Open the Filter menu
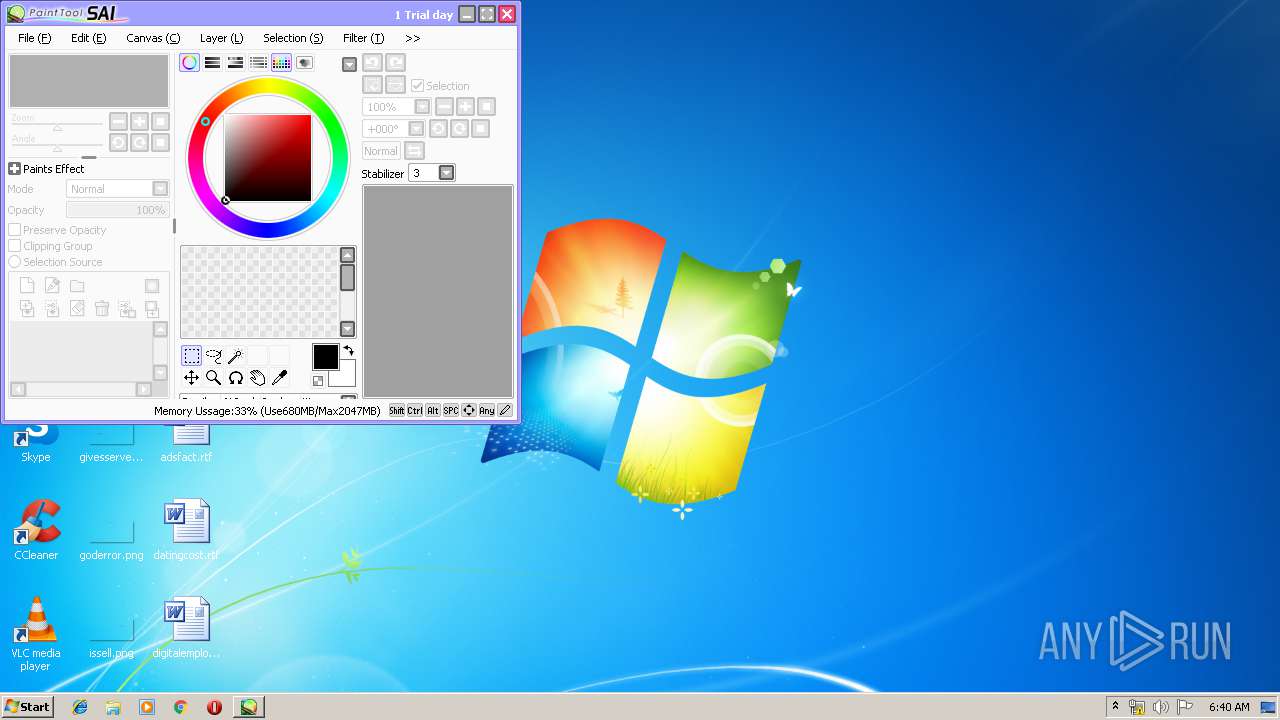Image resolution: width=1280 pixels, height=720 pixels. (363, 38)
